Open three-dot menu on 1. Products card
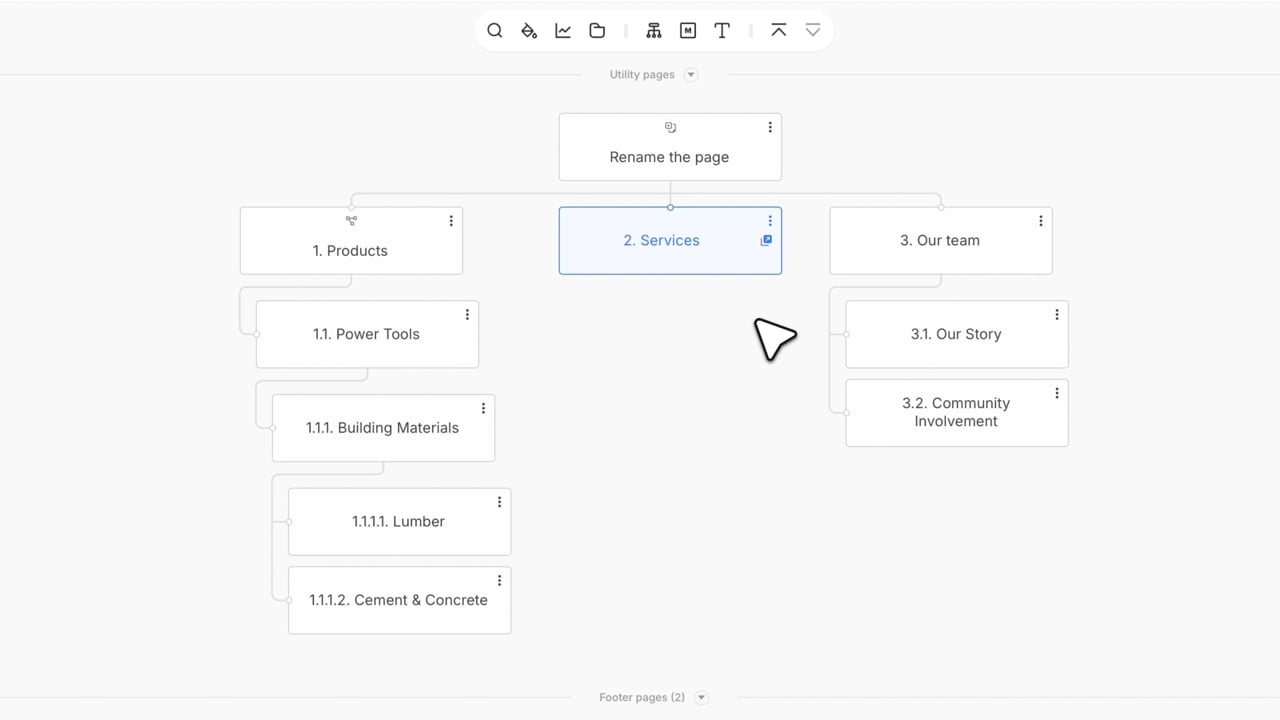Image resolution: width=1280 pixels, height=720 pixels. tap(451, 221)
